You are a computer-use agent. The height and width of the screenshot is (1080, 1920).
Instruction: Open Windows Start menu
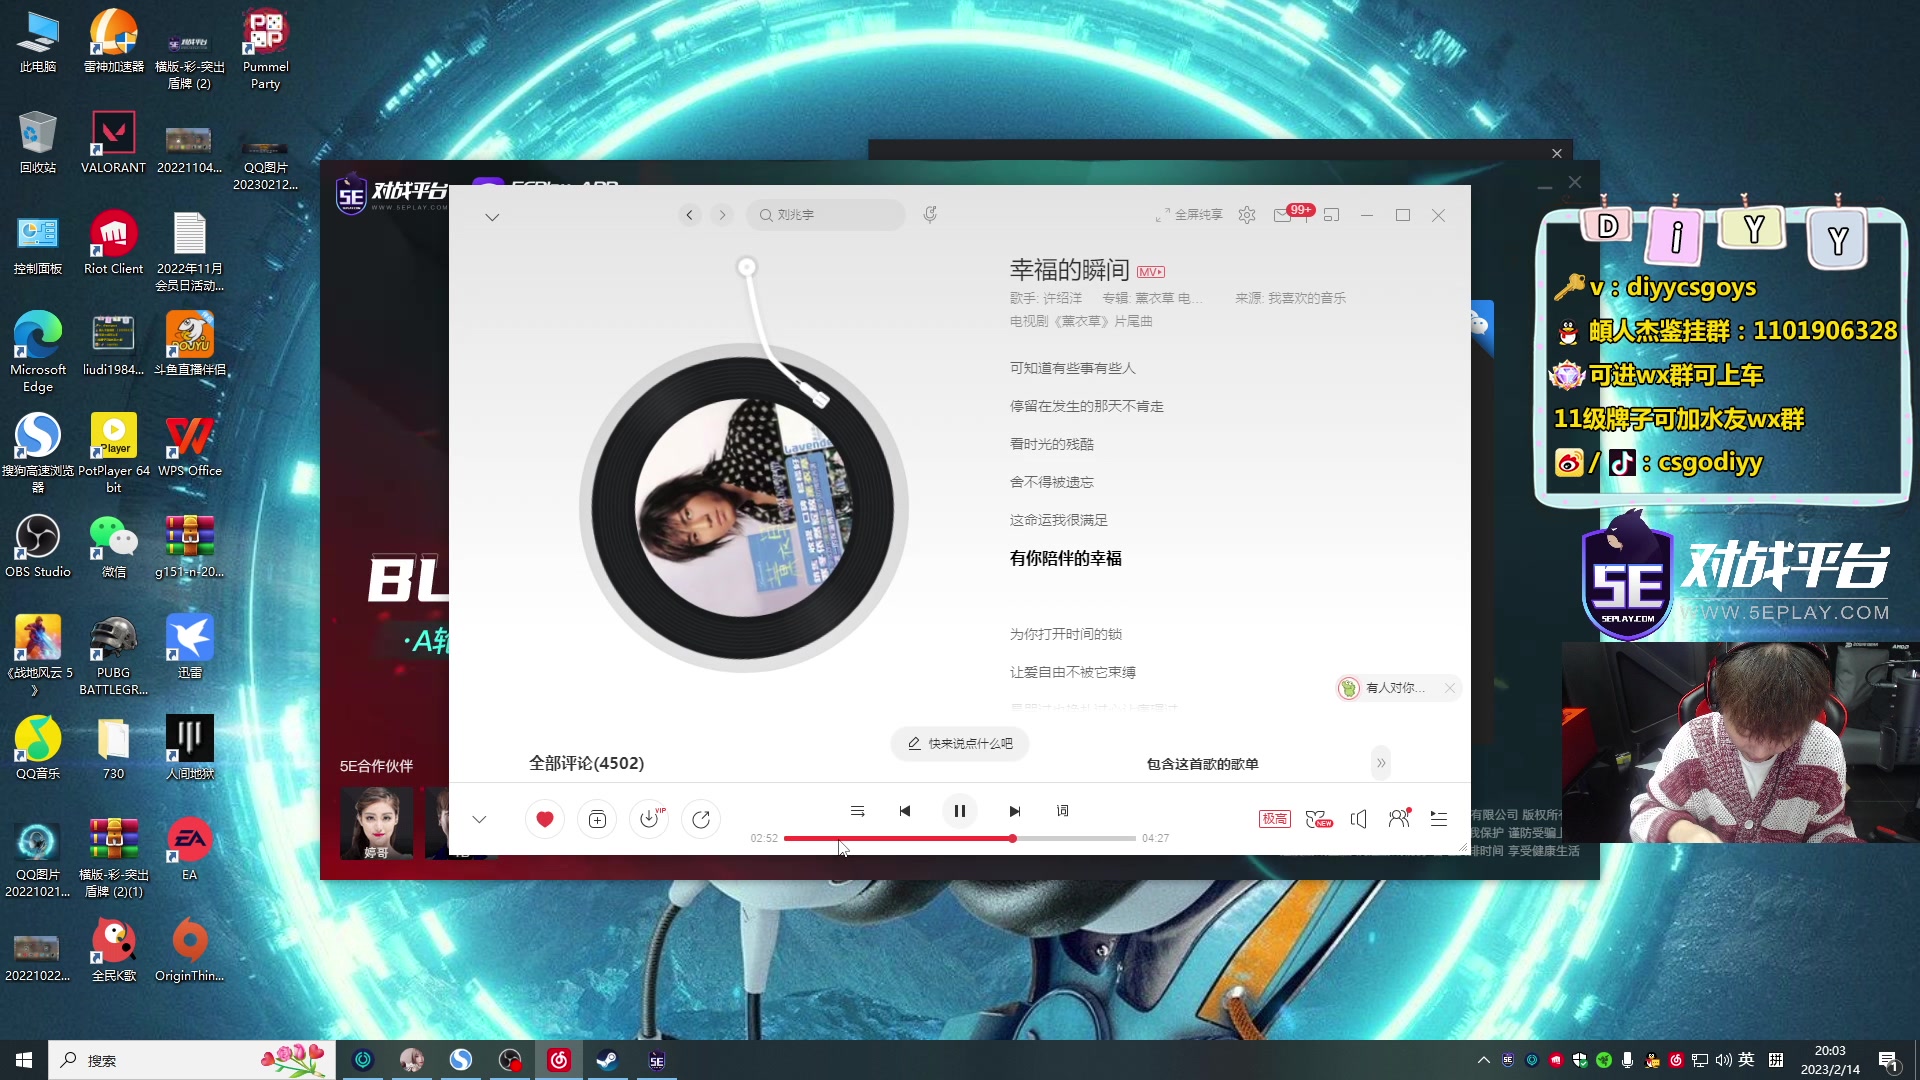point(24,1060)
